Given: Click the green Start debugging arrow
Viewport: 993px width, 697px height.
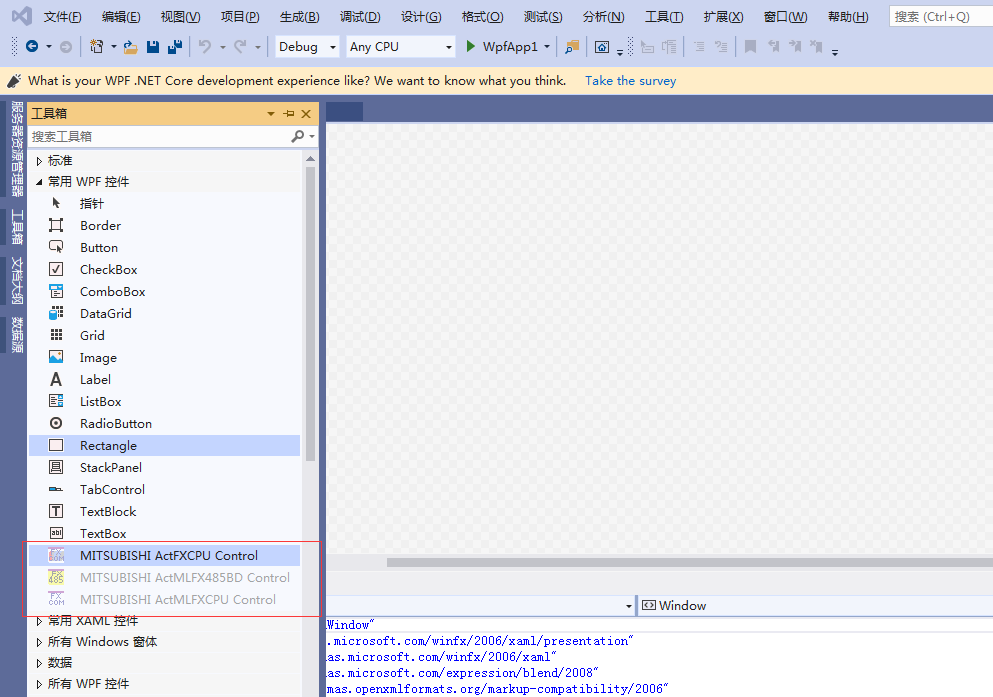Looking at the screenshot, I should tap(471, 47).
